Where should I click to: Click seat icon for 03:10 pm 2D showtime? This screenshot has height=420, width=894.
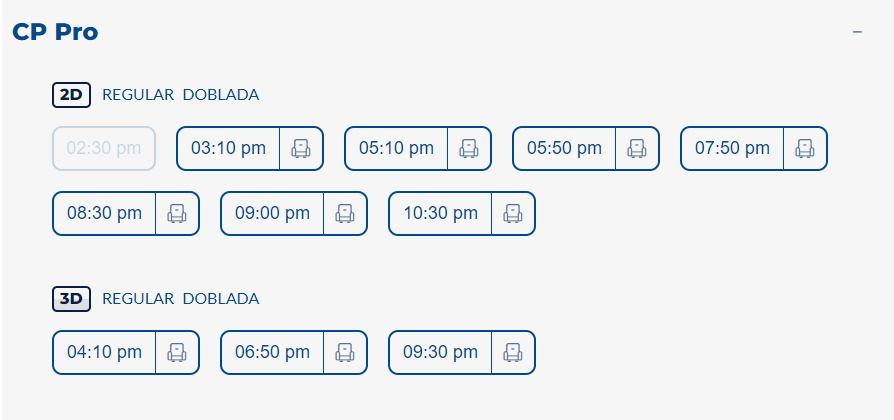click(x=301, y=149)
